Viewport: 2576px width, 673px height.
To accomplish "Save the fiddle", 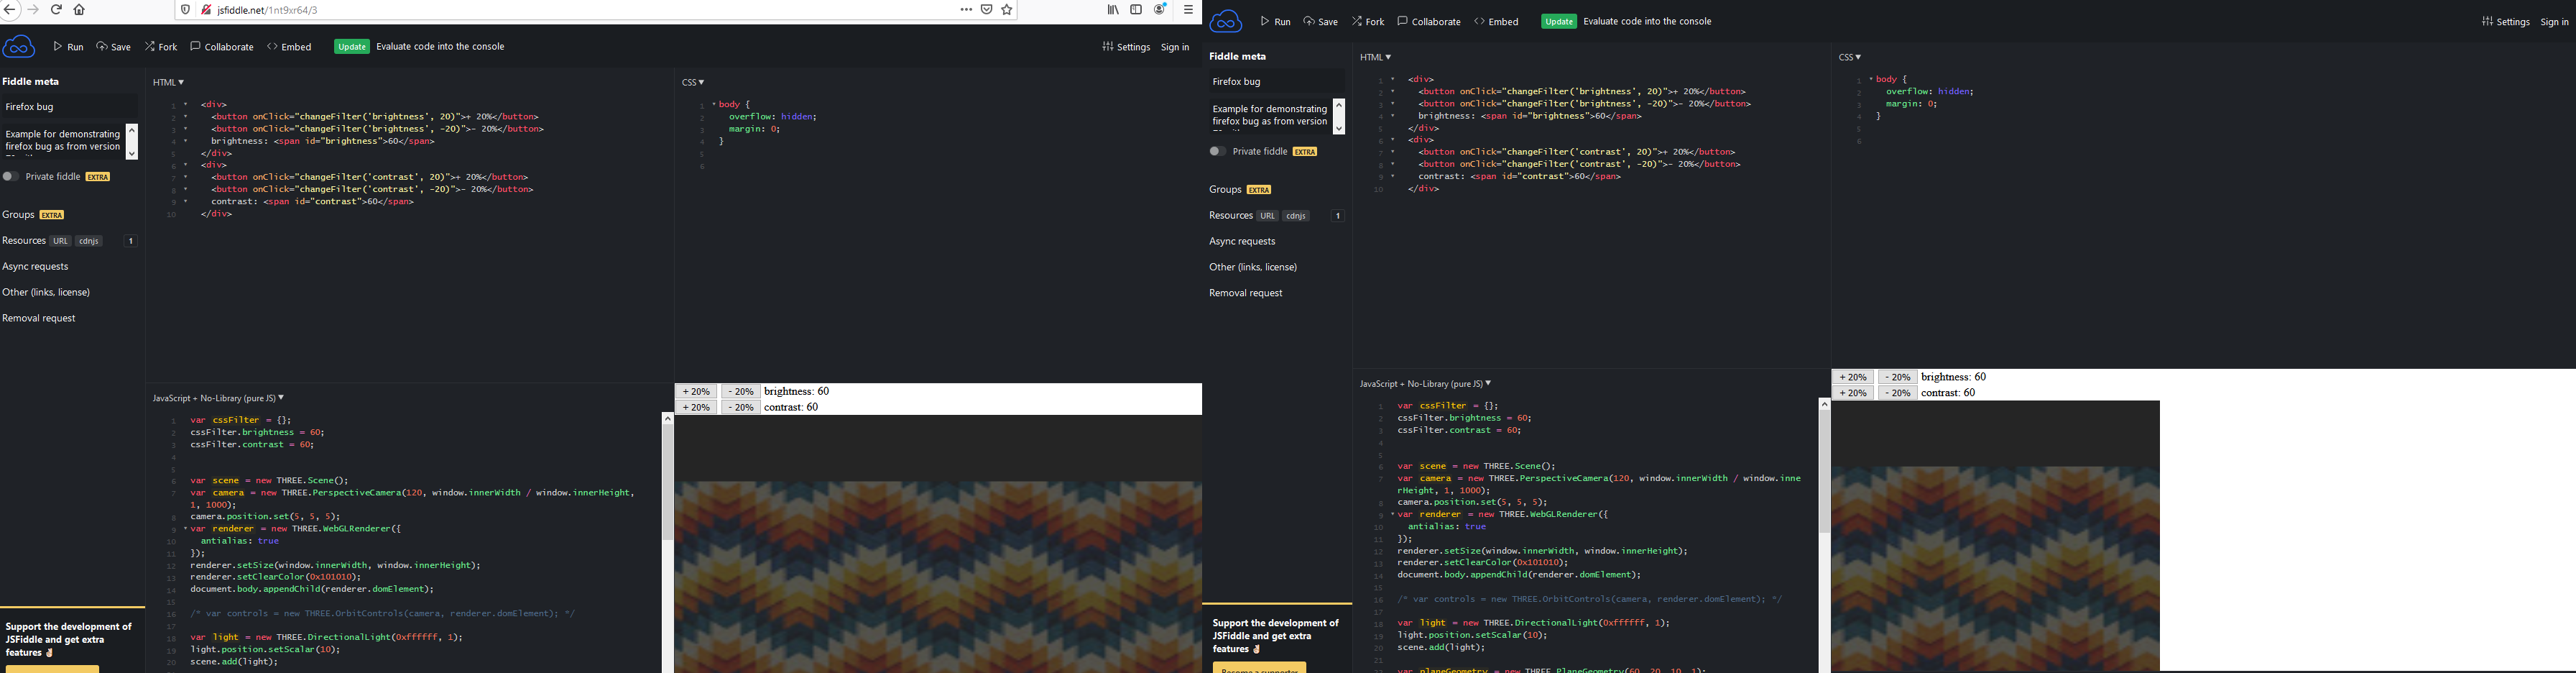I will pyautogui.click(x=113, y=46).
